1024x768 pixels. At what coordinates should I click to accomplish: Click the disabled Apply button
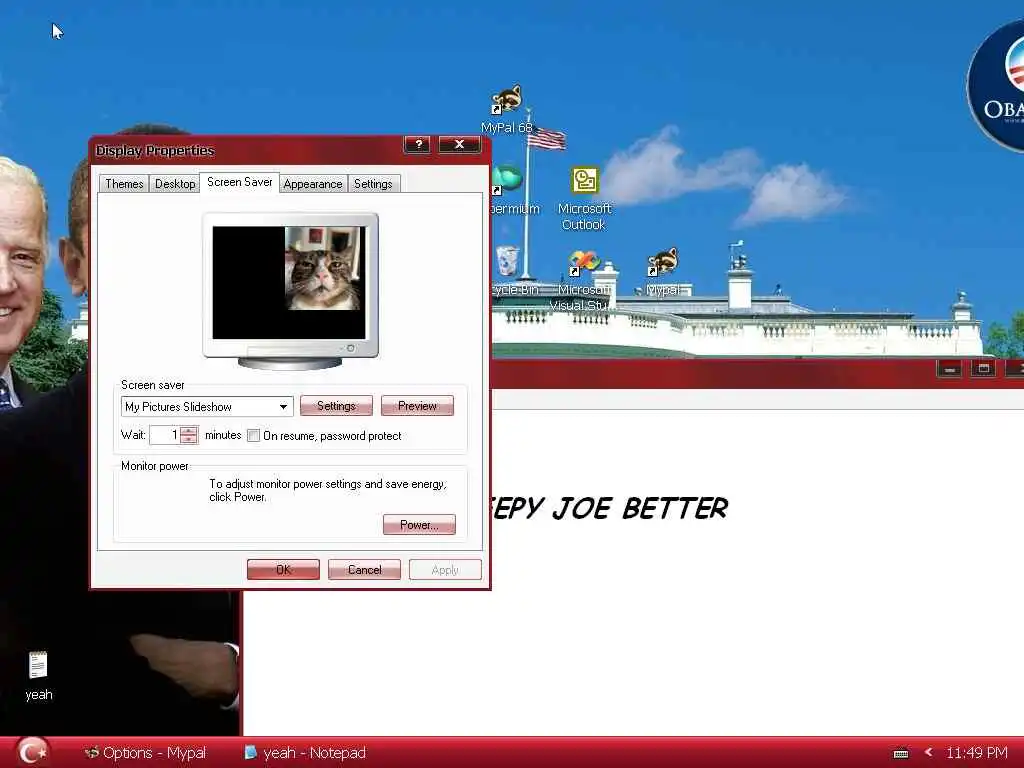pos(445,569)
